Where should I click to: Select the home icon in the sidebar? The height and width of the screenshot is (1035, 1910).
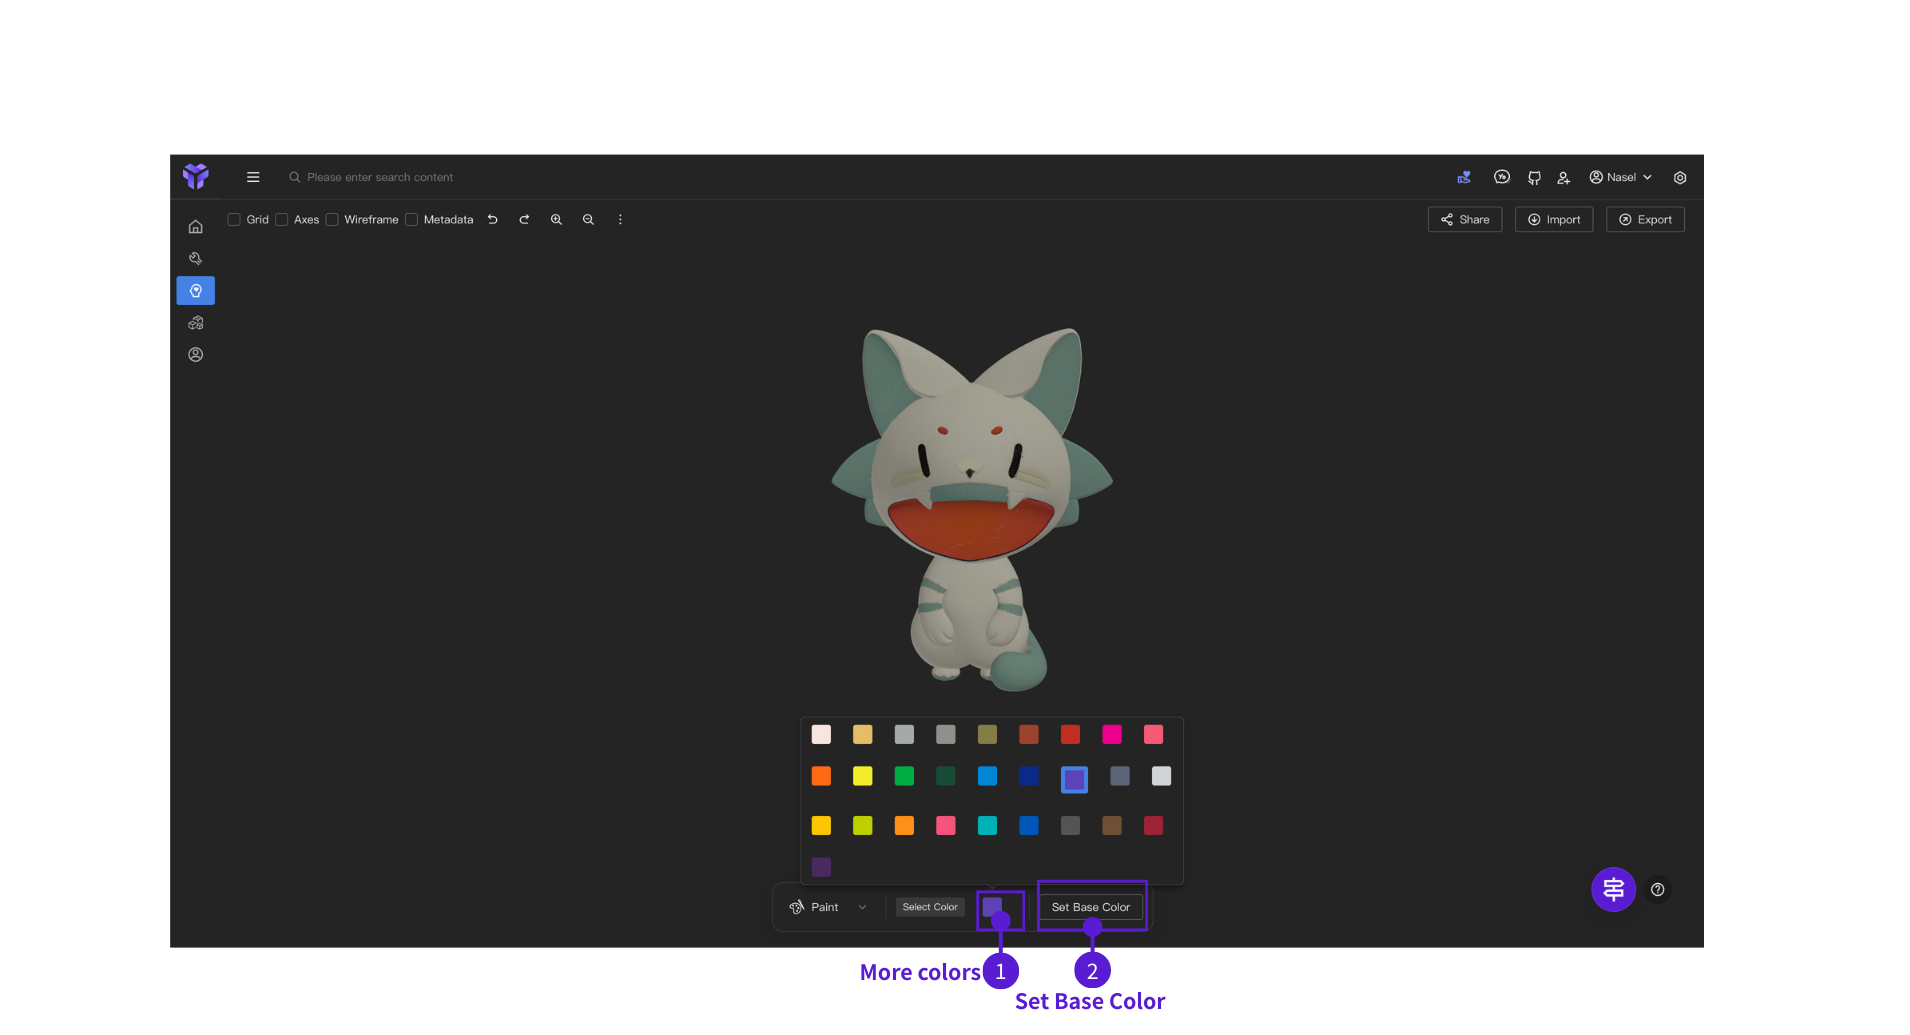196,226
